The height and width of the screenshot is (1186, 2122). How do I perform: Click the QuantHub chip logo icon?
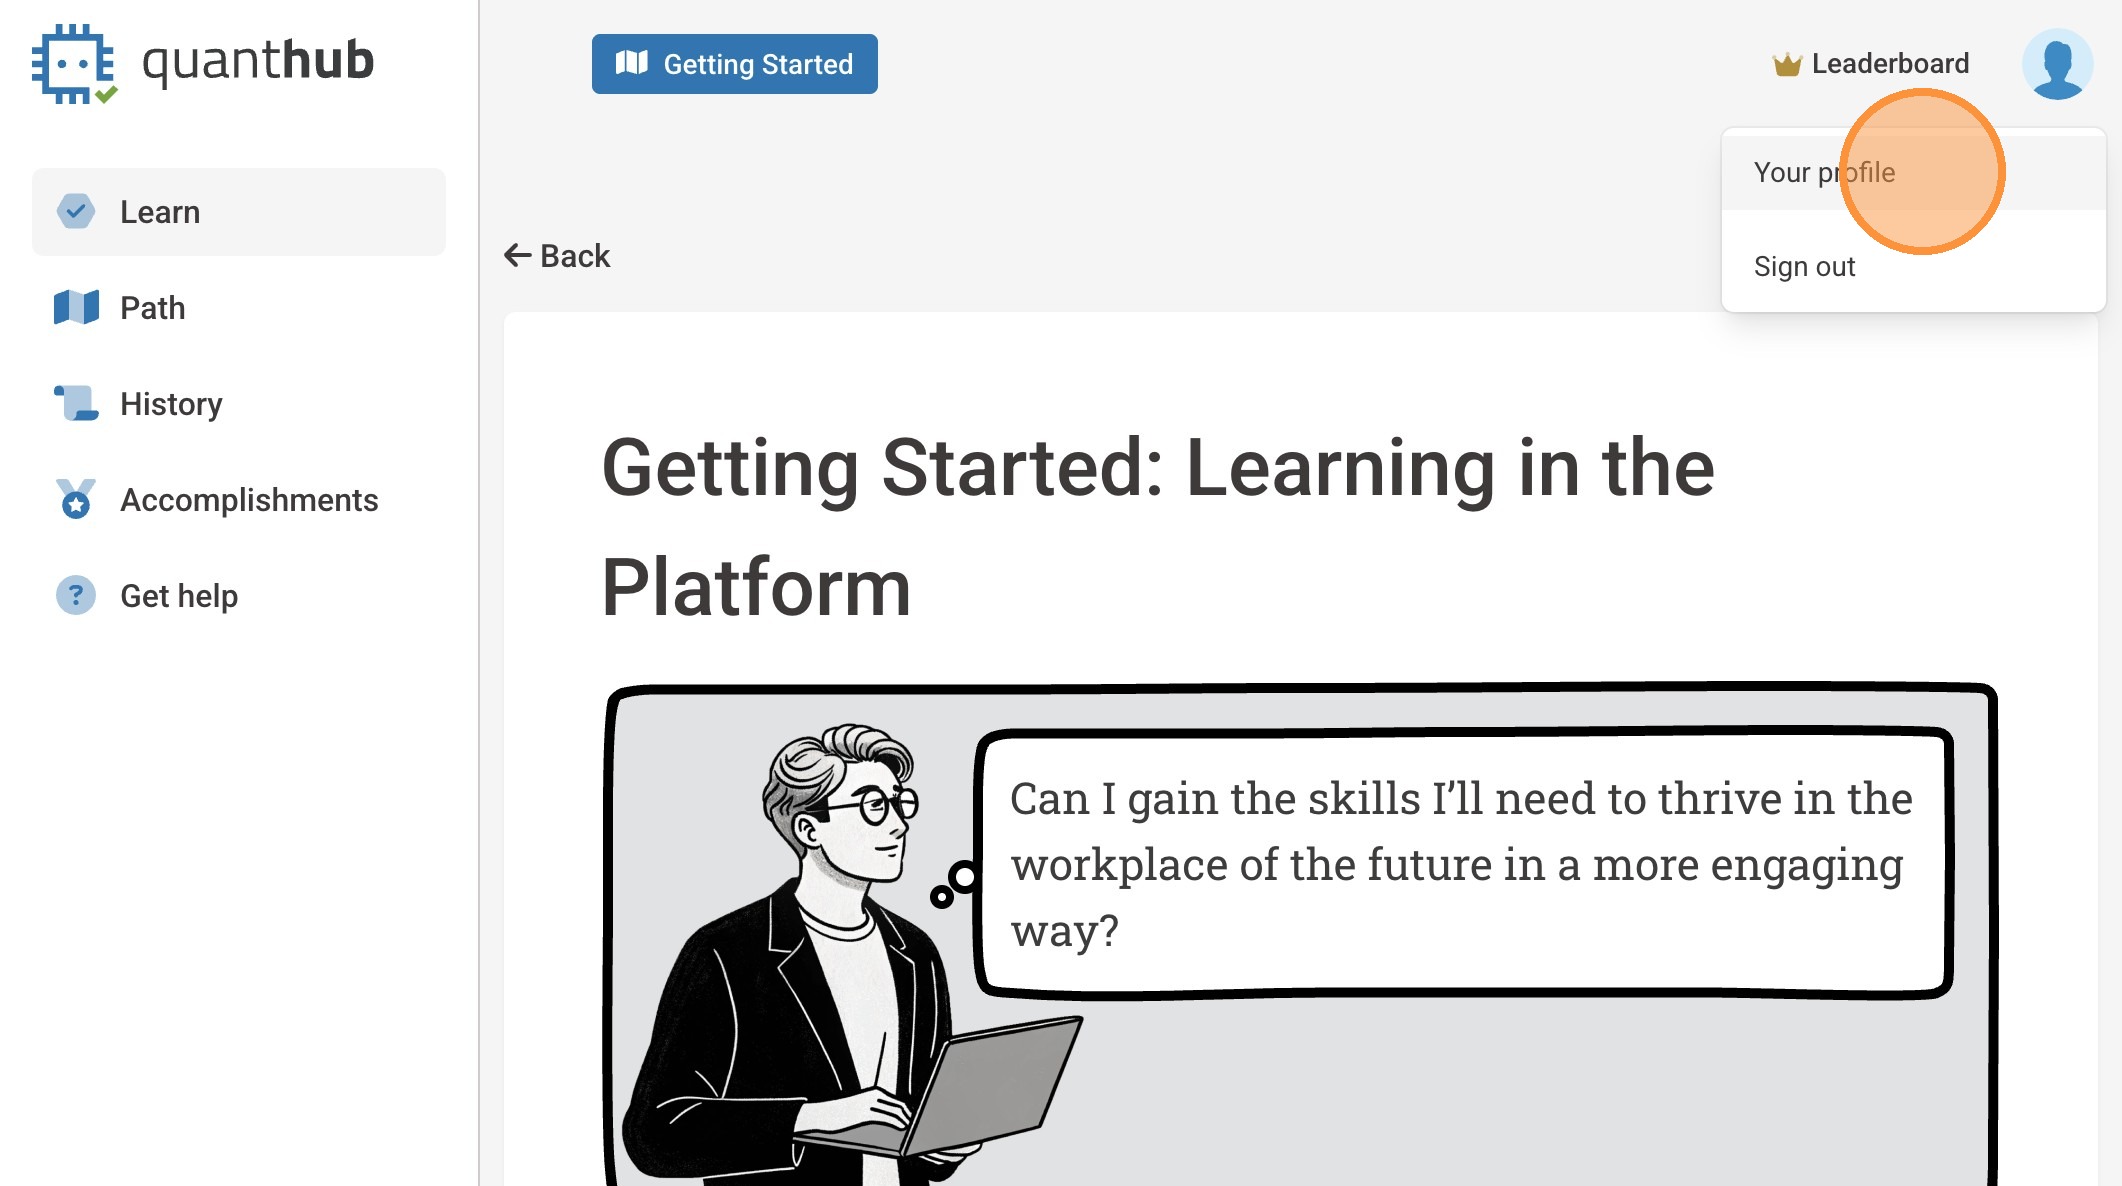click(74, 64)
